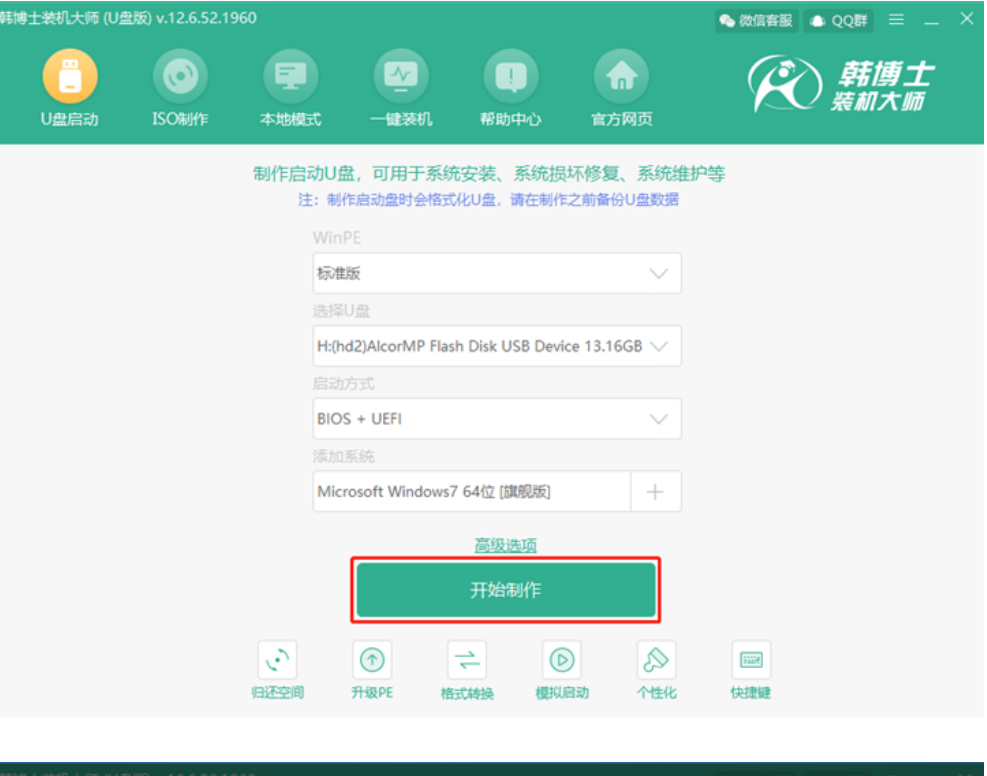Open 格式转换 conversion tool
The height and width of the screenshot is (776, 987).
467,660
